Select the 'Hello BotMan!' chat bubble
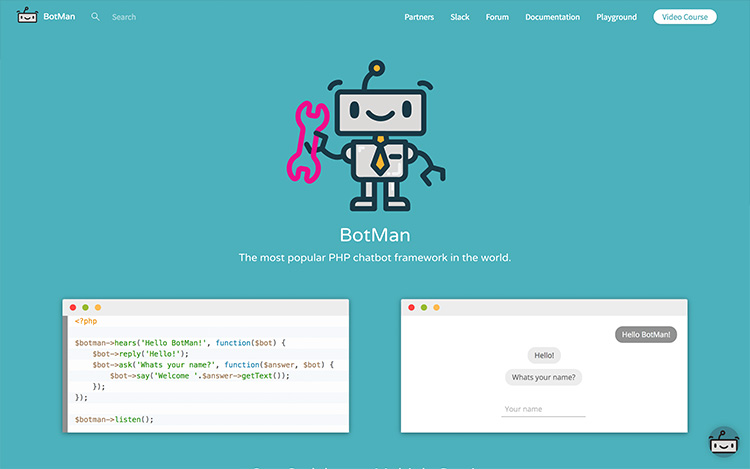The height and width of the screenshot is (469, 750). coord(645,335)
